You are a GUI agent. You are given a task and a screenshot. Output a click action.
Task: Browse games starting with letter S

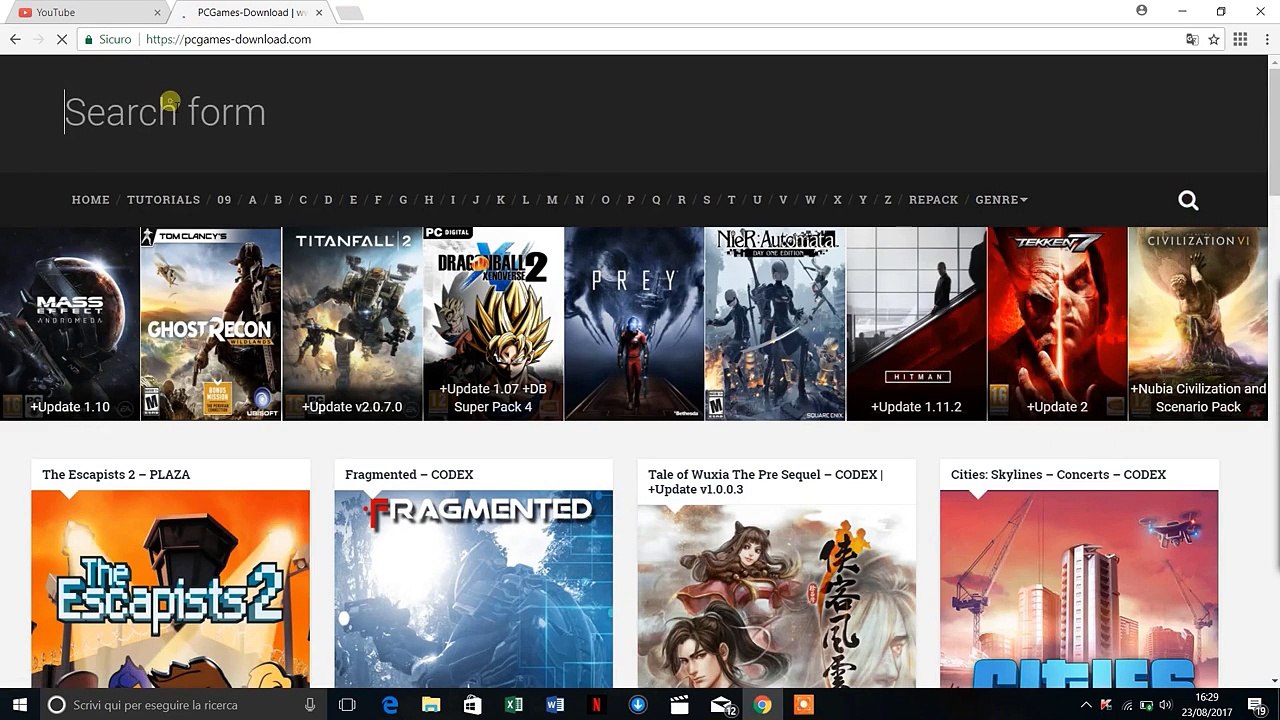[x=707, y=200]
